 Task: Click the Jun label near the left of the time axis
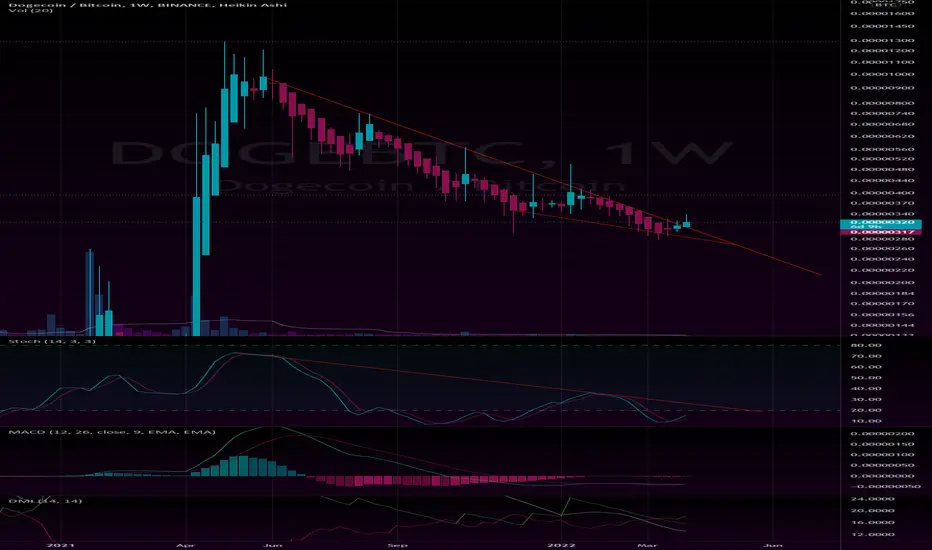[272, 545]
